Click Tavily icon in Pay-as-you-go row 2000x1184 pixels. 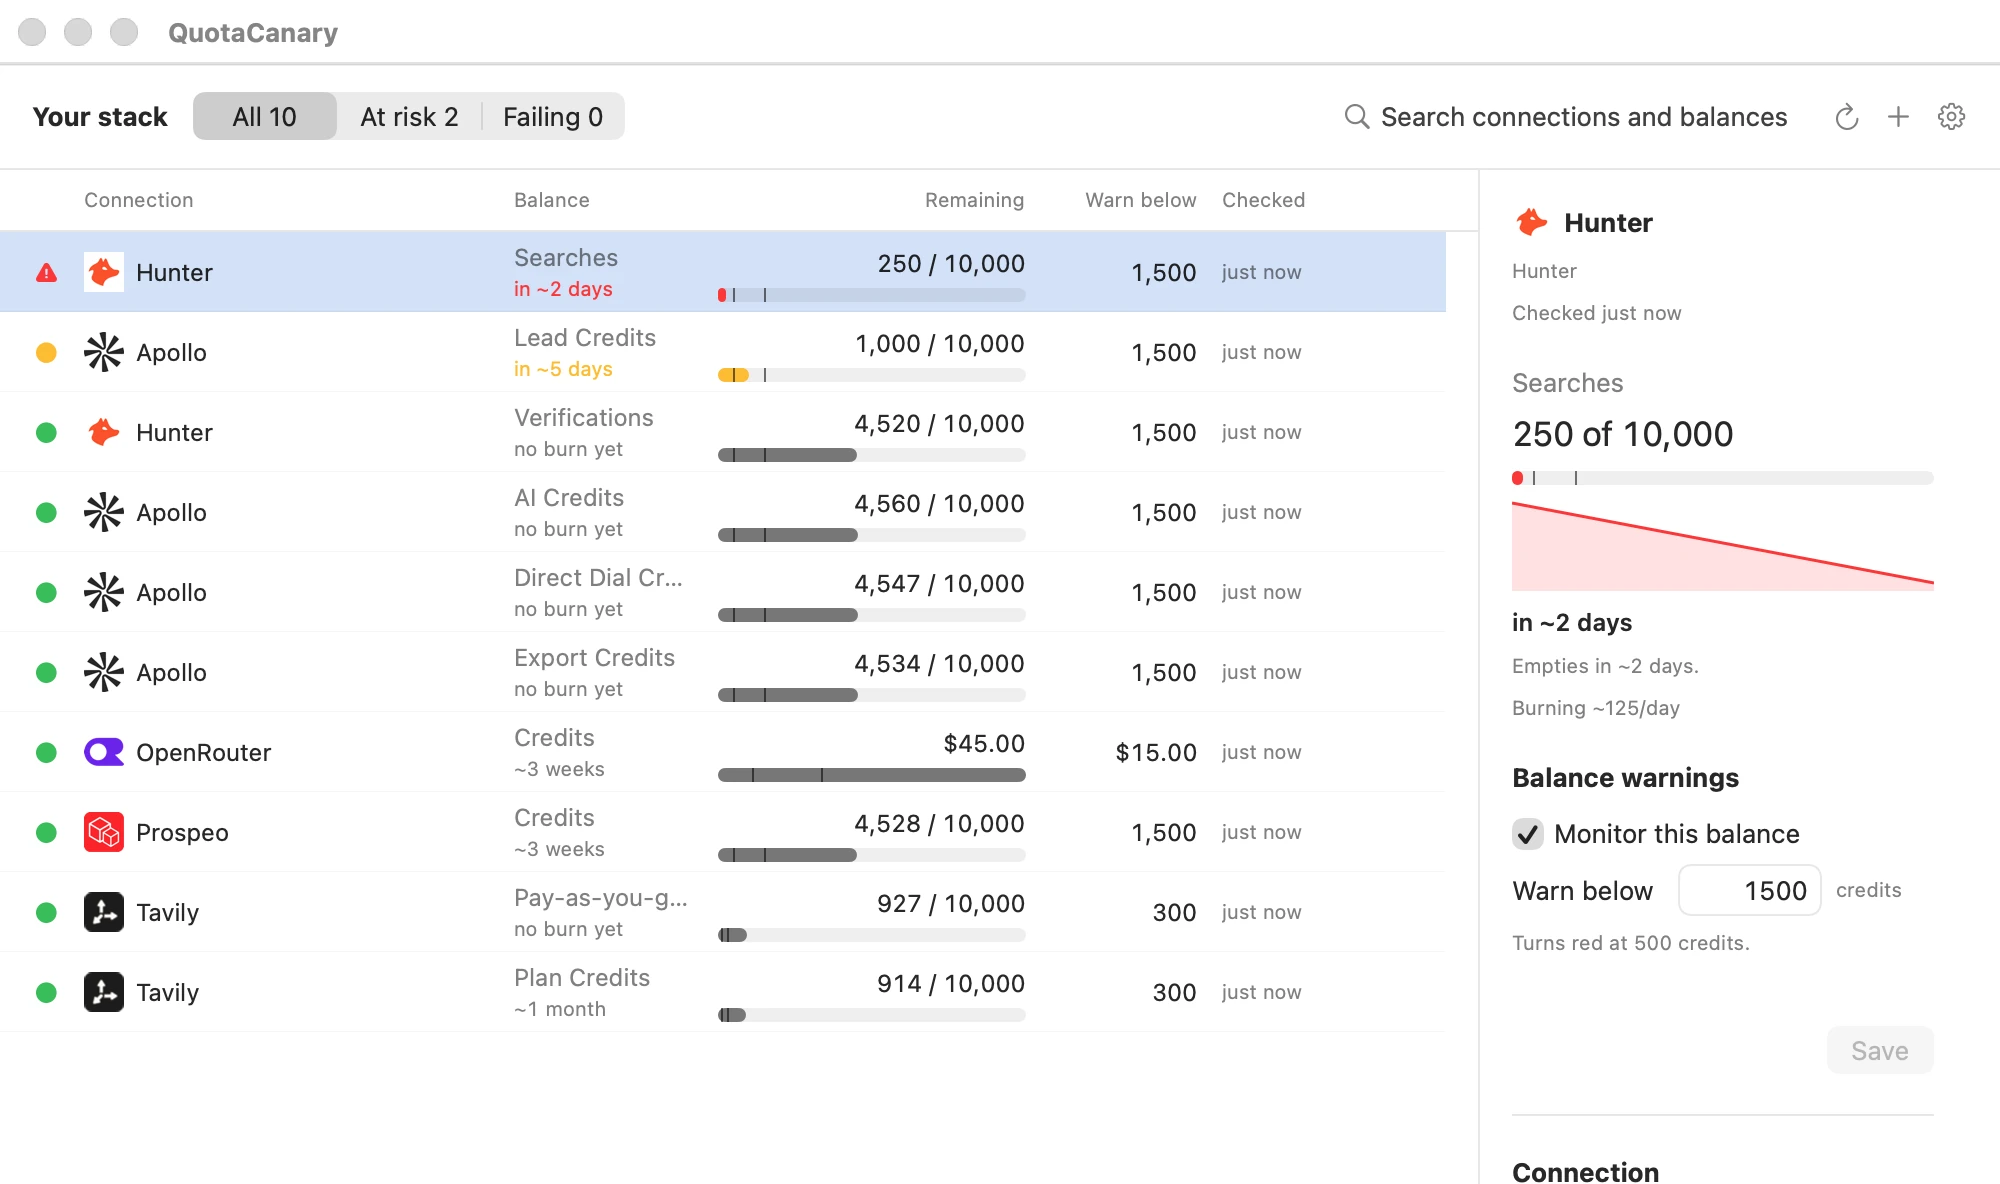click(x=104, y=912)
